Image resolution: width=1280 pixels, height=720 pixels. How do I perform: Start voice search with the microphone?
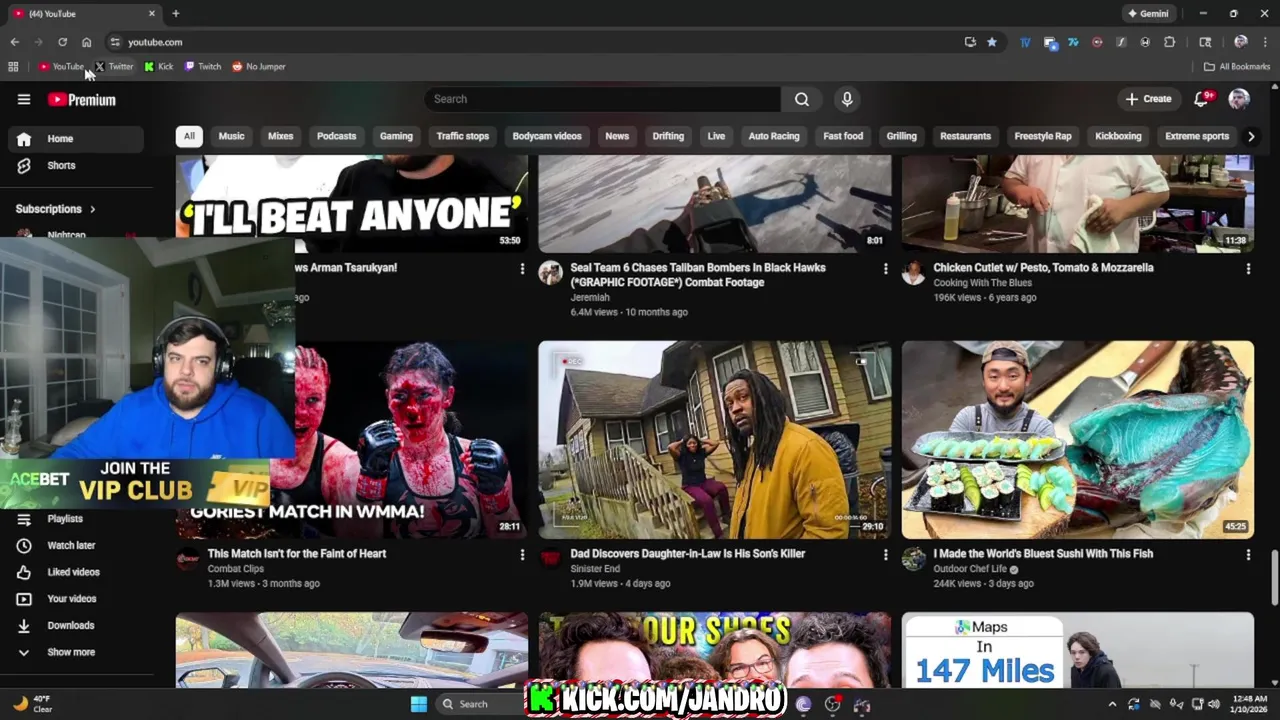847,99
